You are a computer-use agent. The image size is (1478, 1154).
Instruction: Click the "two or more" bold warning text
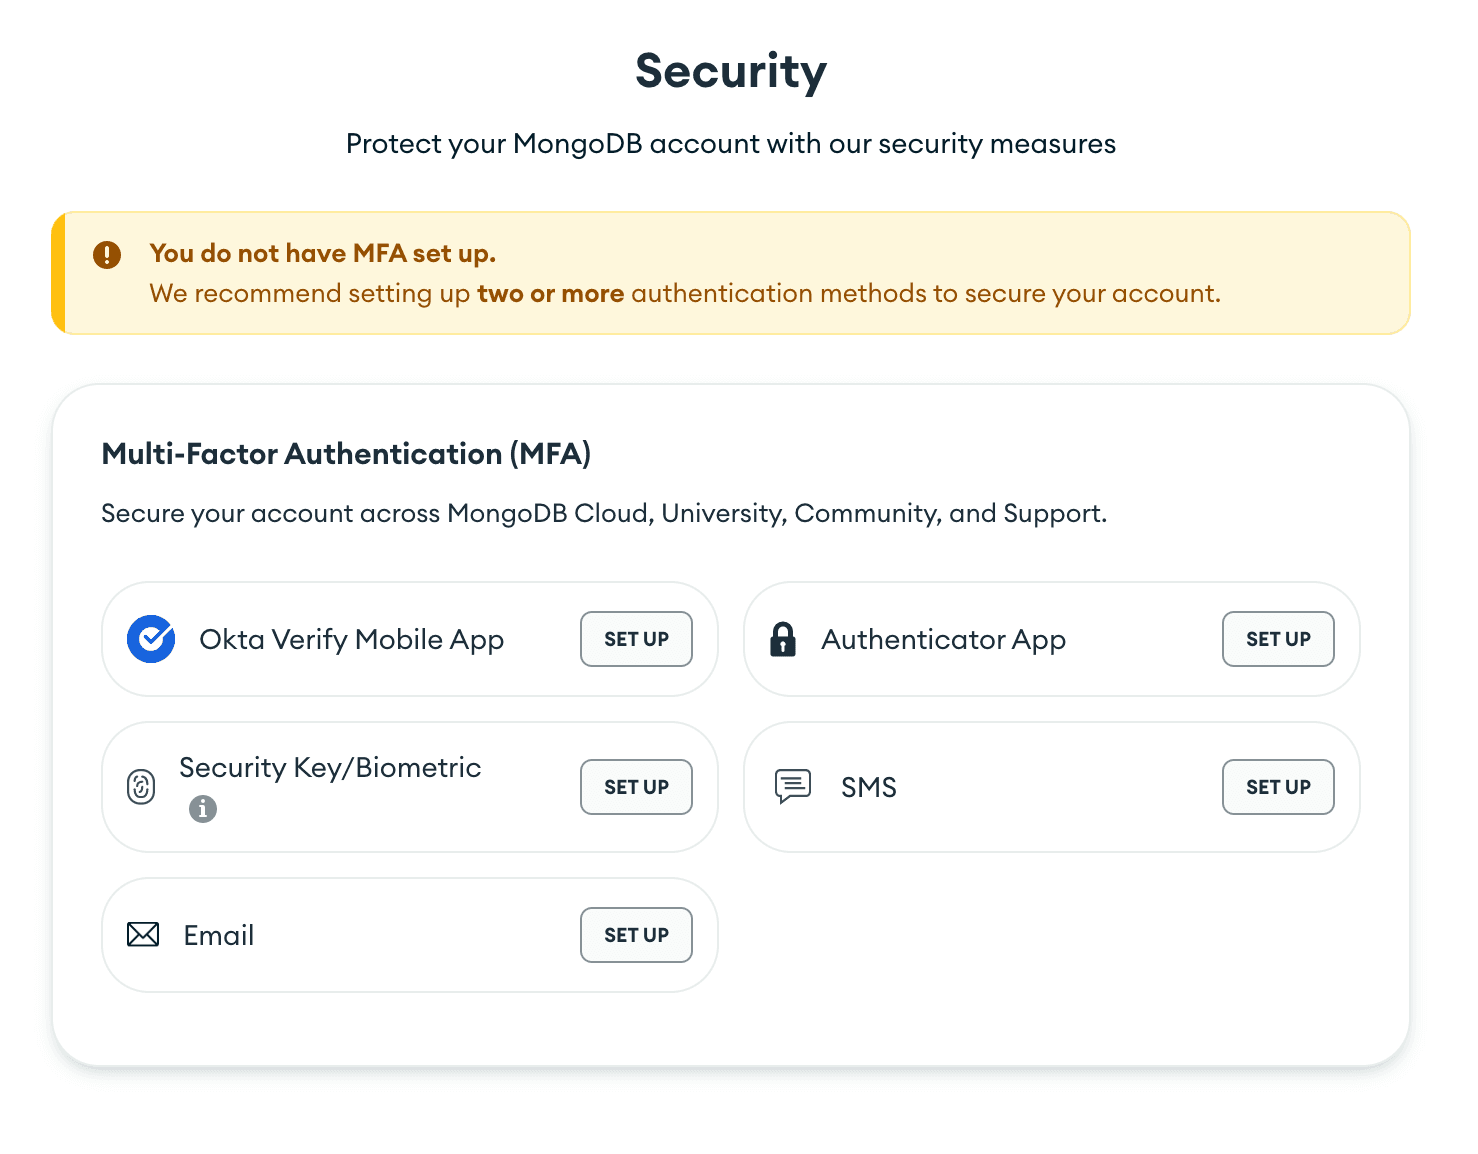tap(551, 294)
